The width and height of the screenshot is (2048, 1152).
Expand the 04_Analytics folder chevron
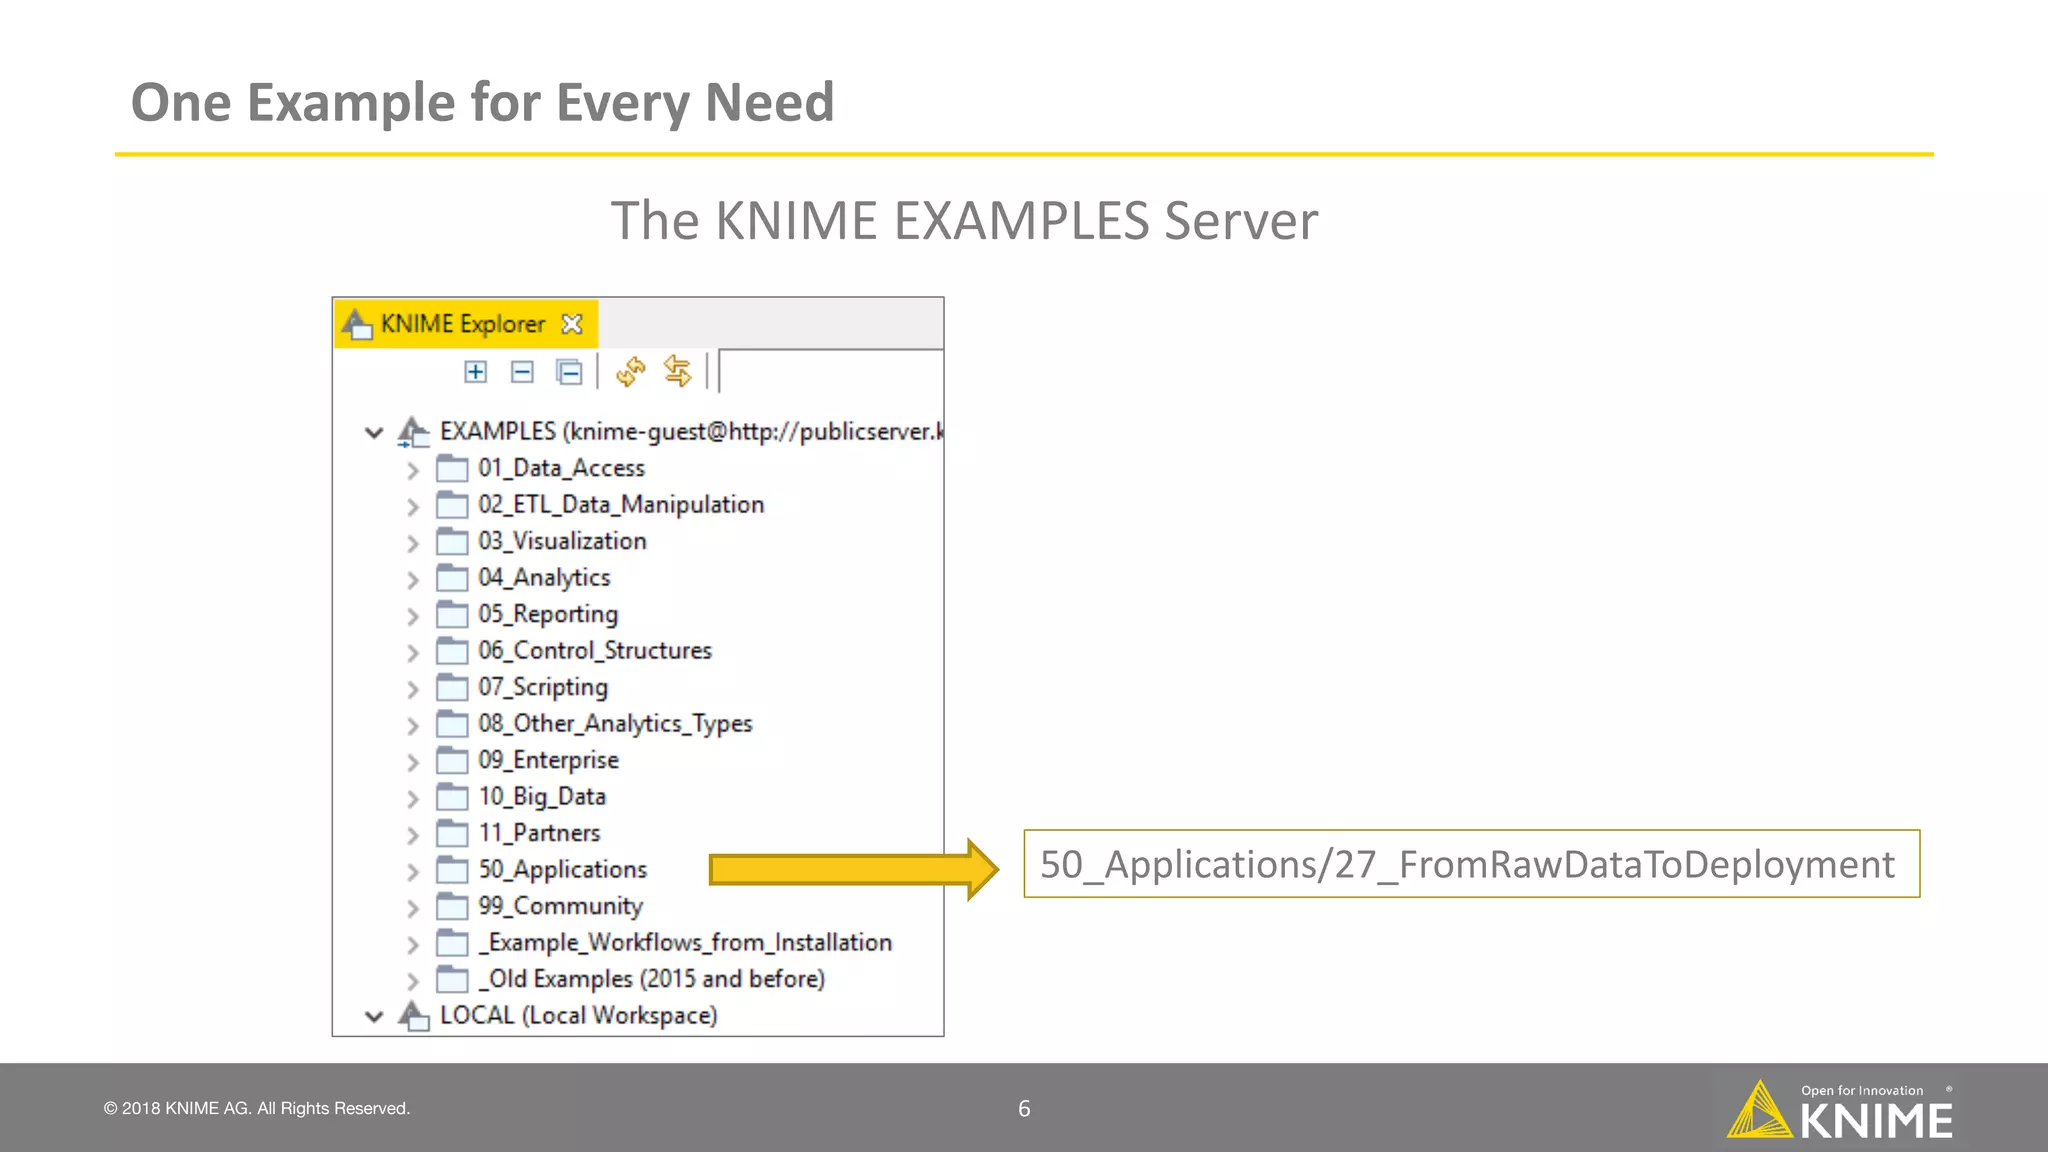[413, 579]
